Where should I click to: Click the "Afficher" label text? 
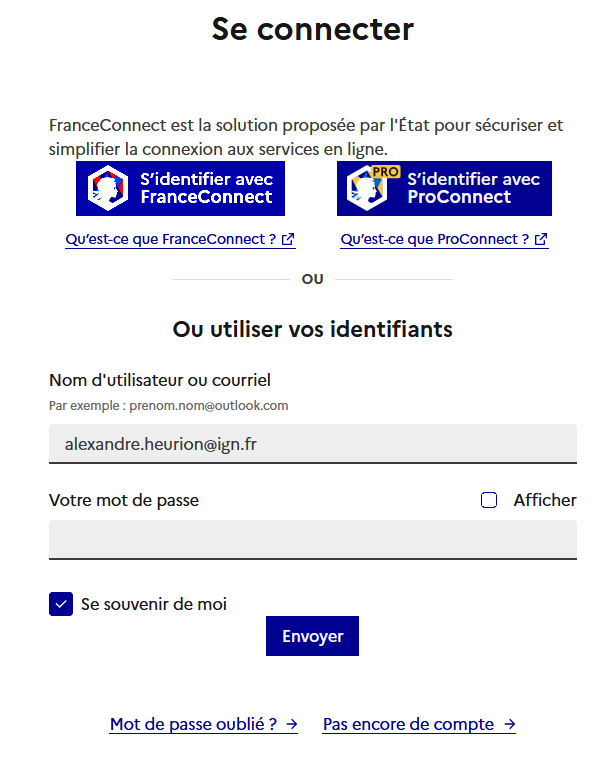point(545,500)
